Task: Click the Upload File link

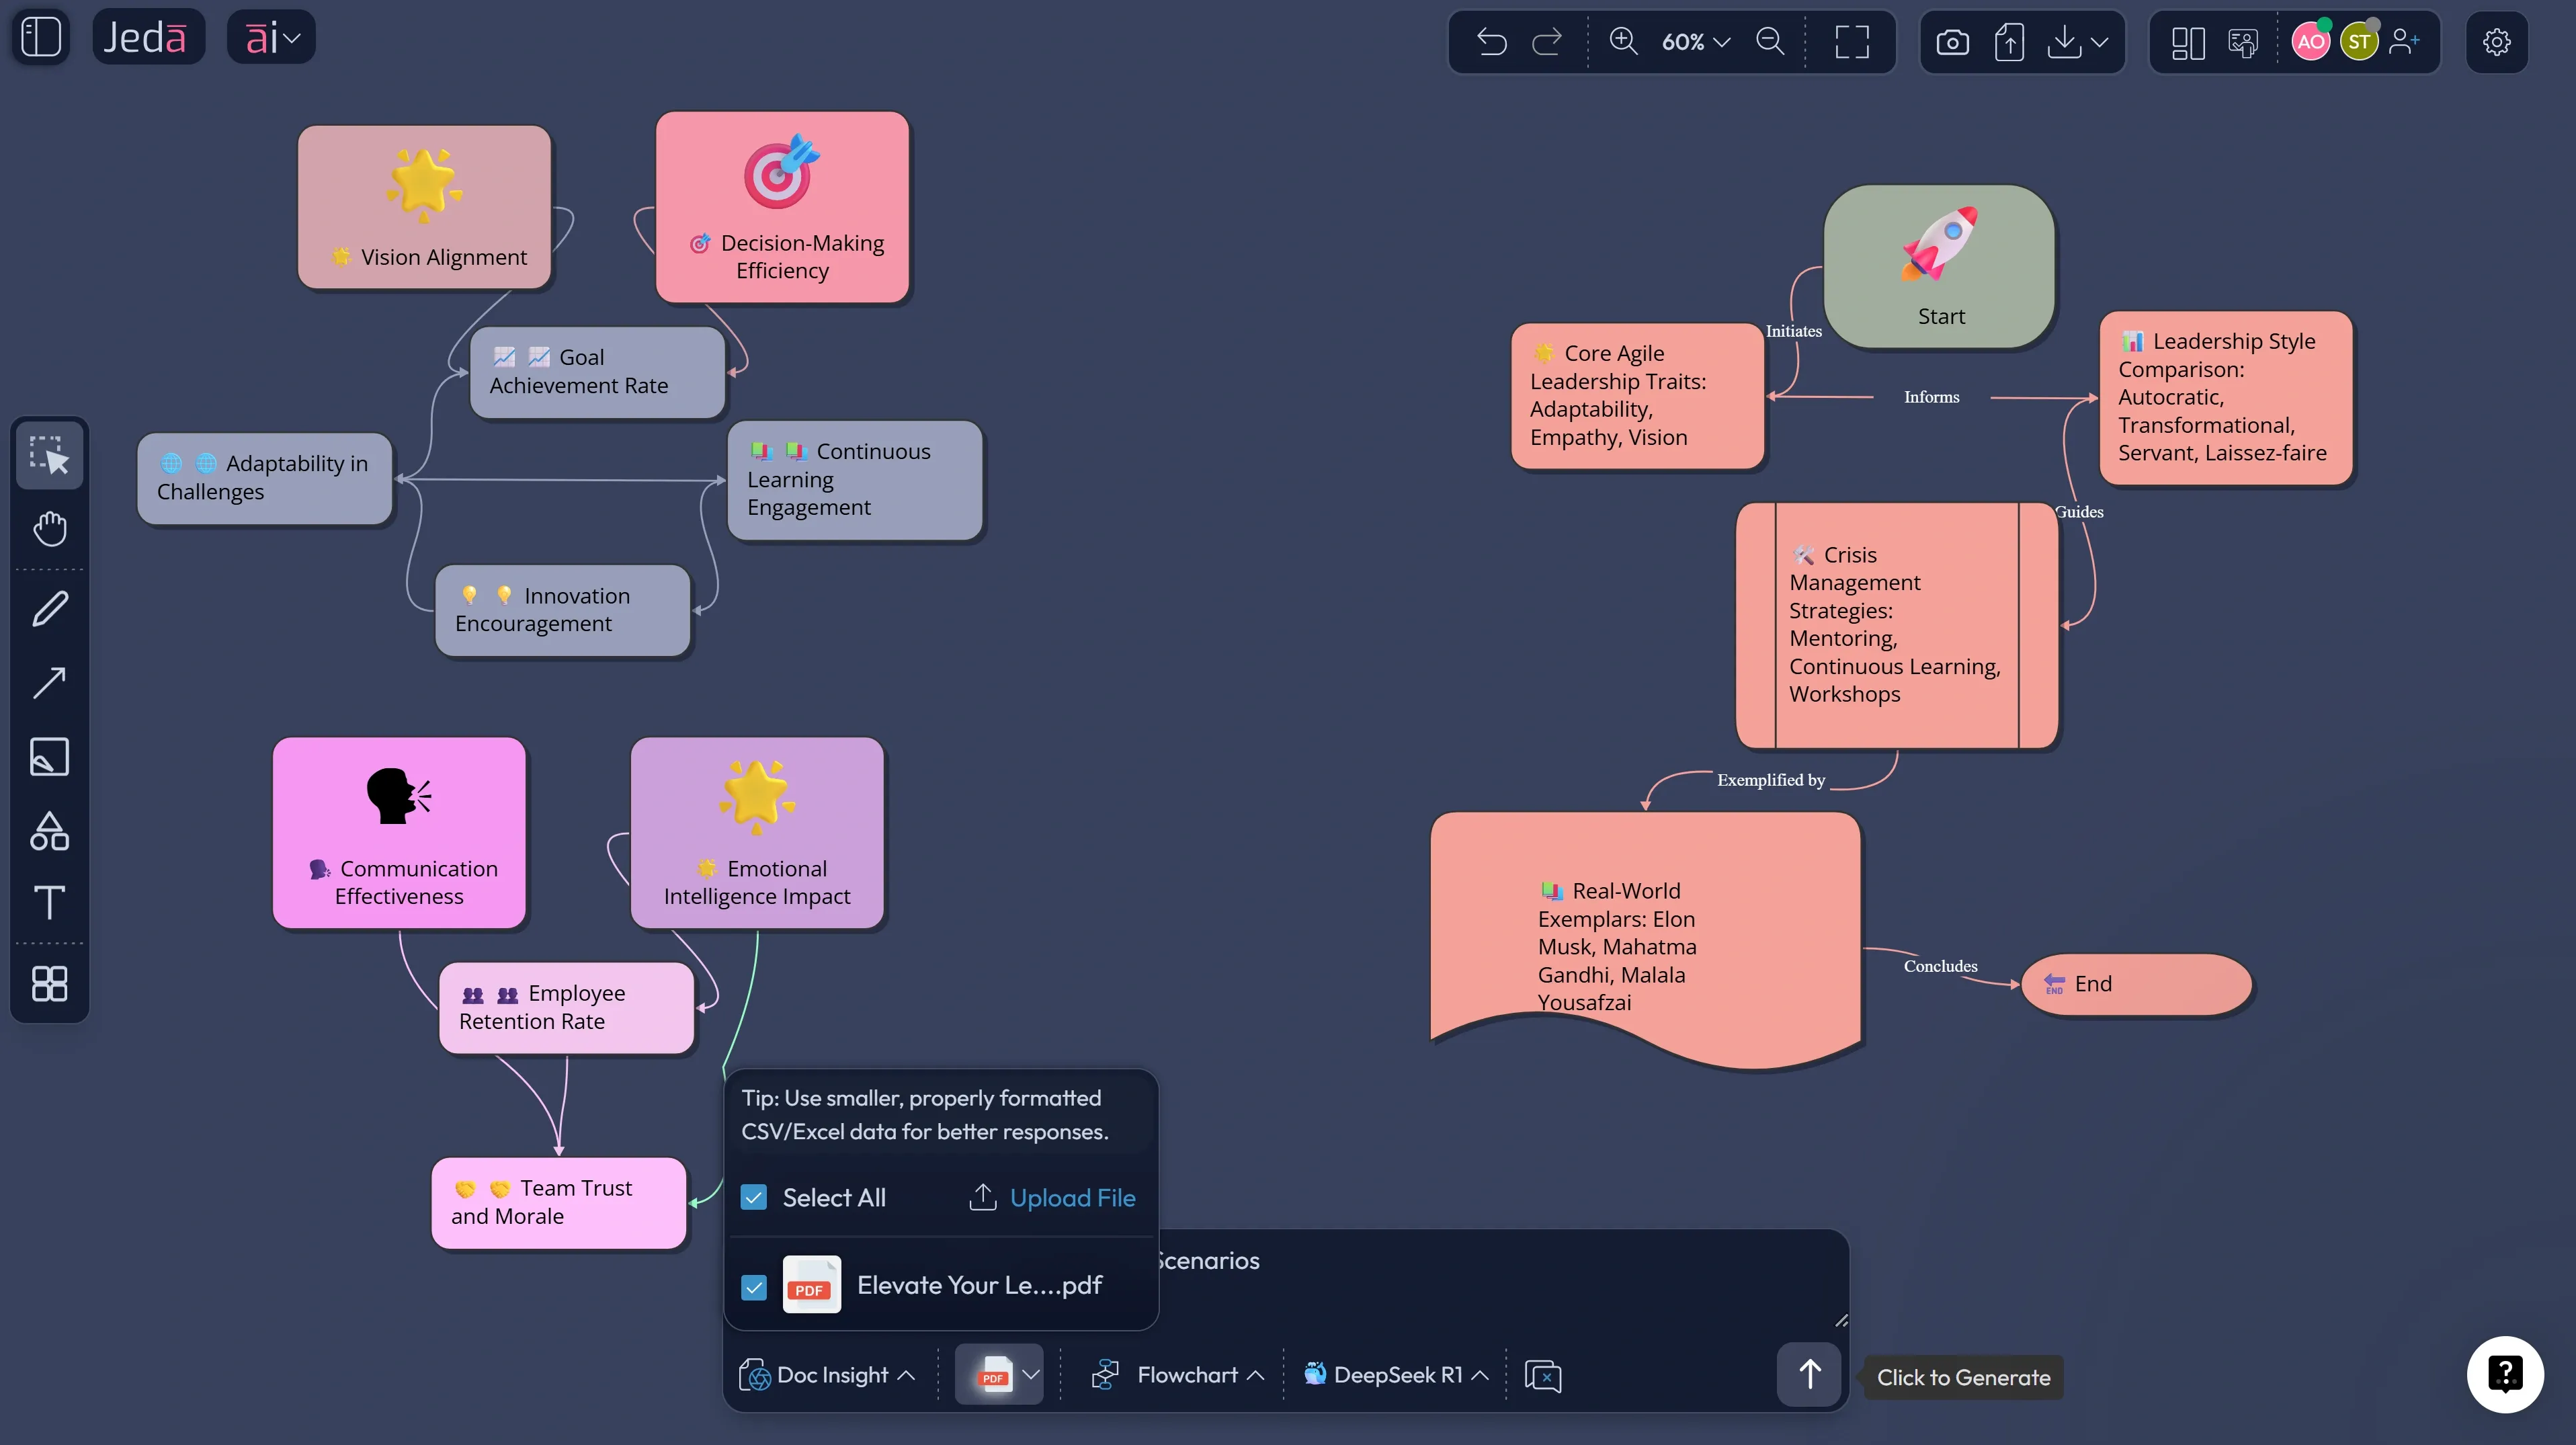Action: tap(1072, 1197)
